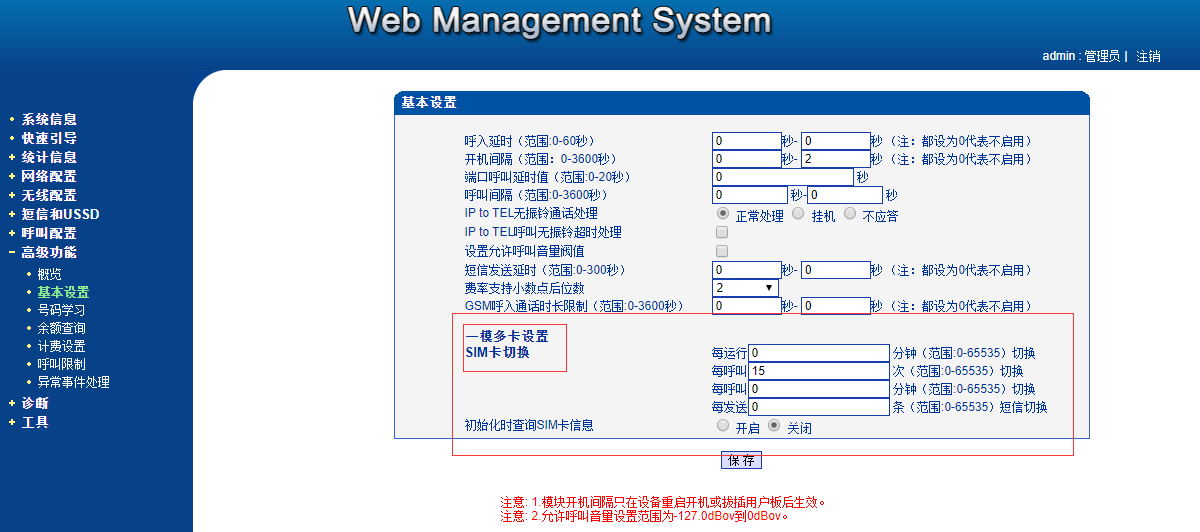Open the 基本设置 submenu page

(x=63, y=292)
